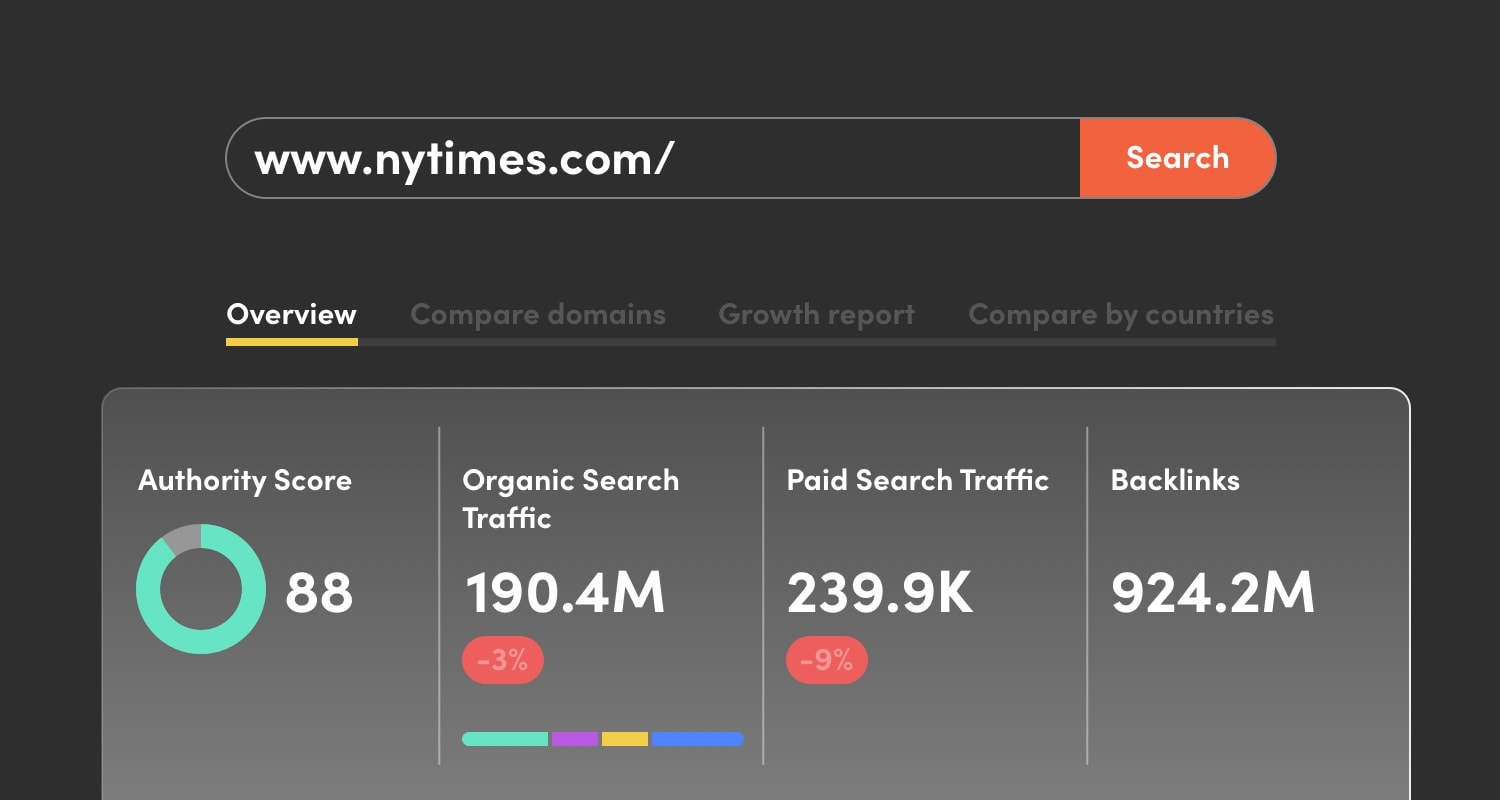
Task: Click the yellow segment of the traffic bar
Action: click(x=623, y=738)
